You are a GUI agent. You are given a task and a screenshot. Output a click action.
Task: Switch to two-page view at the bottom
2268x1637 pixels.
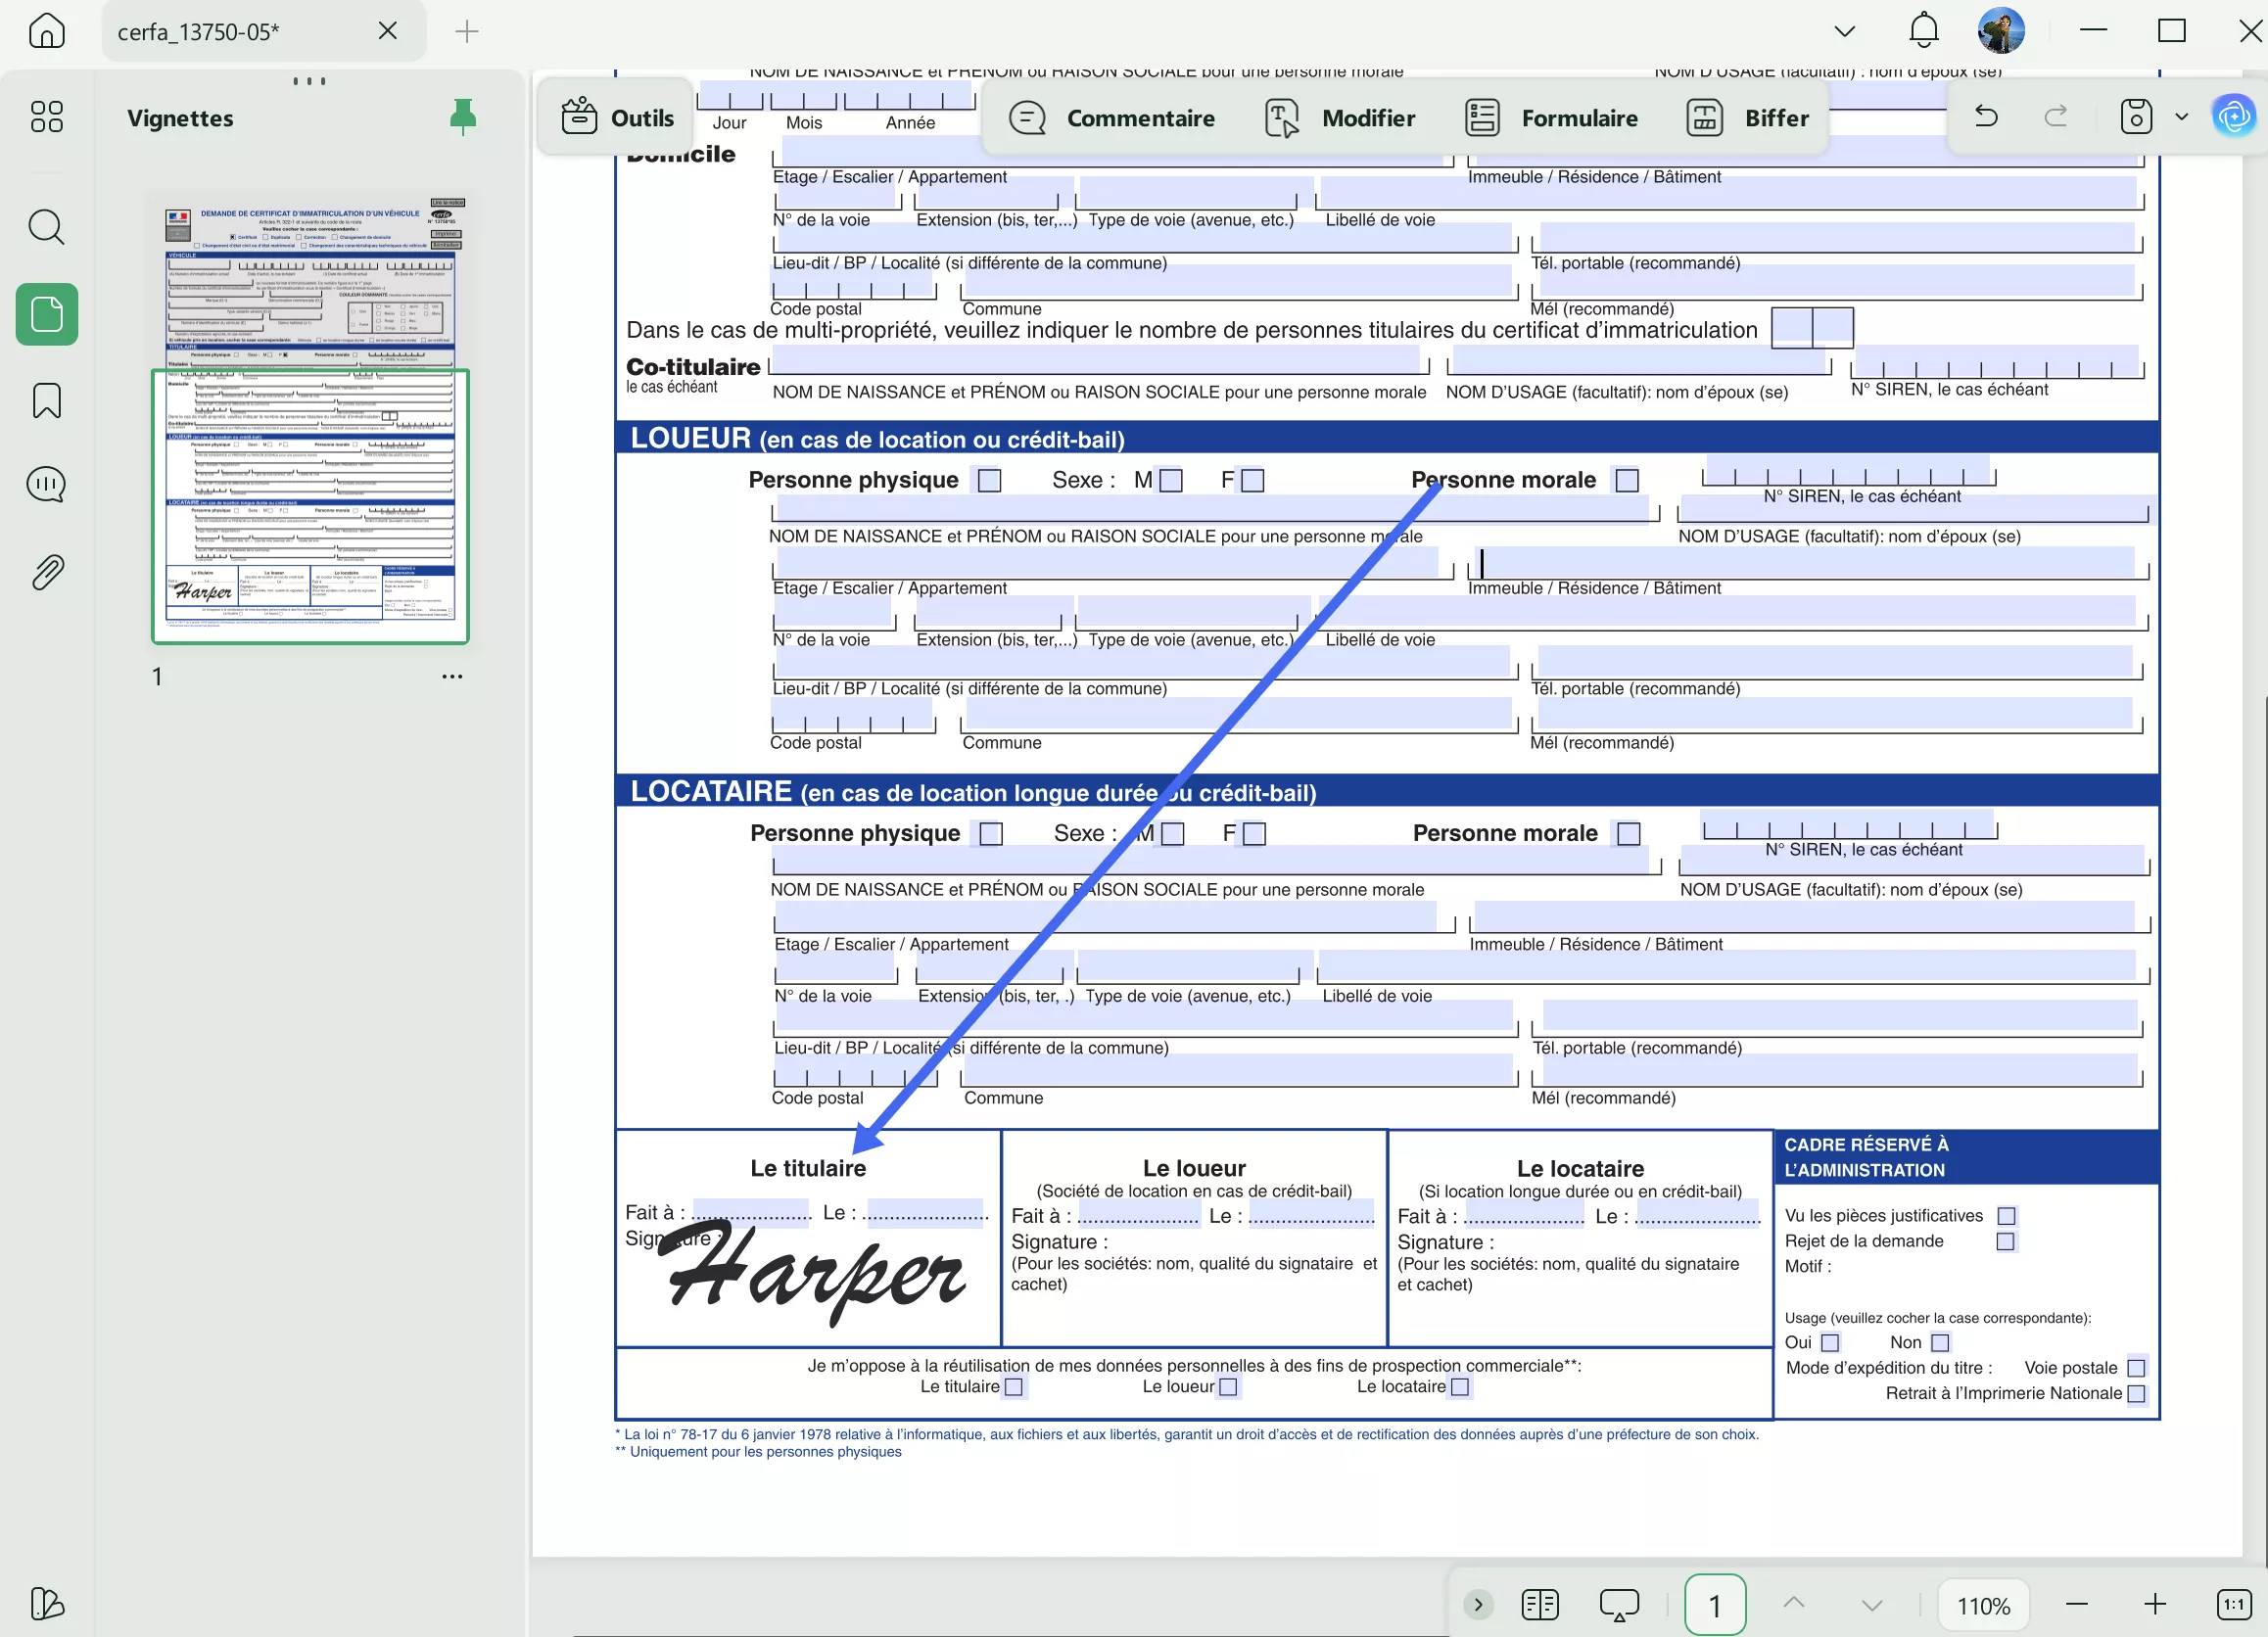[x=1540, y=1604]
